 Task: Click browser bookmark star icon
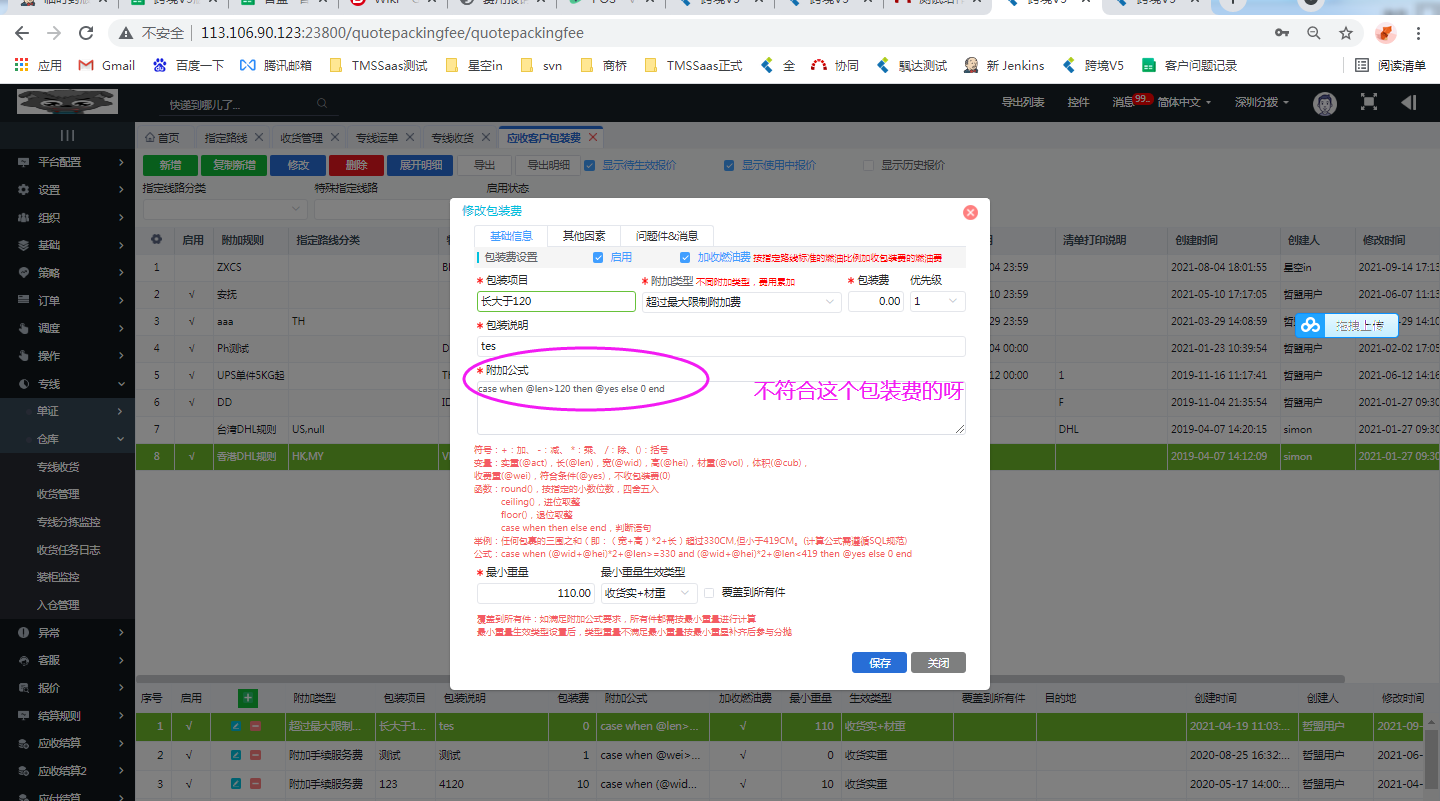pyautogui.click(x=1346, y=33)
